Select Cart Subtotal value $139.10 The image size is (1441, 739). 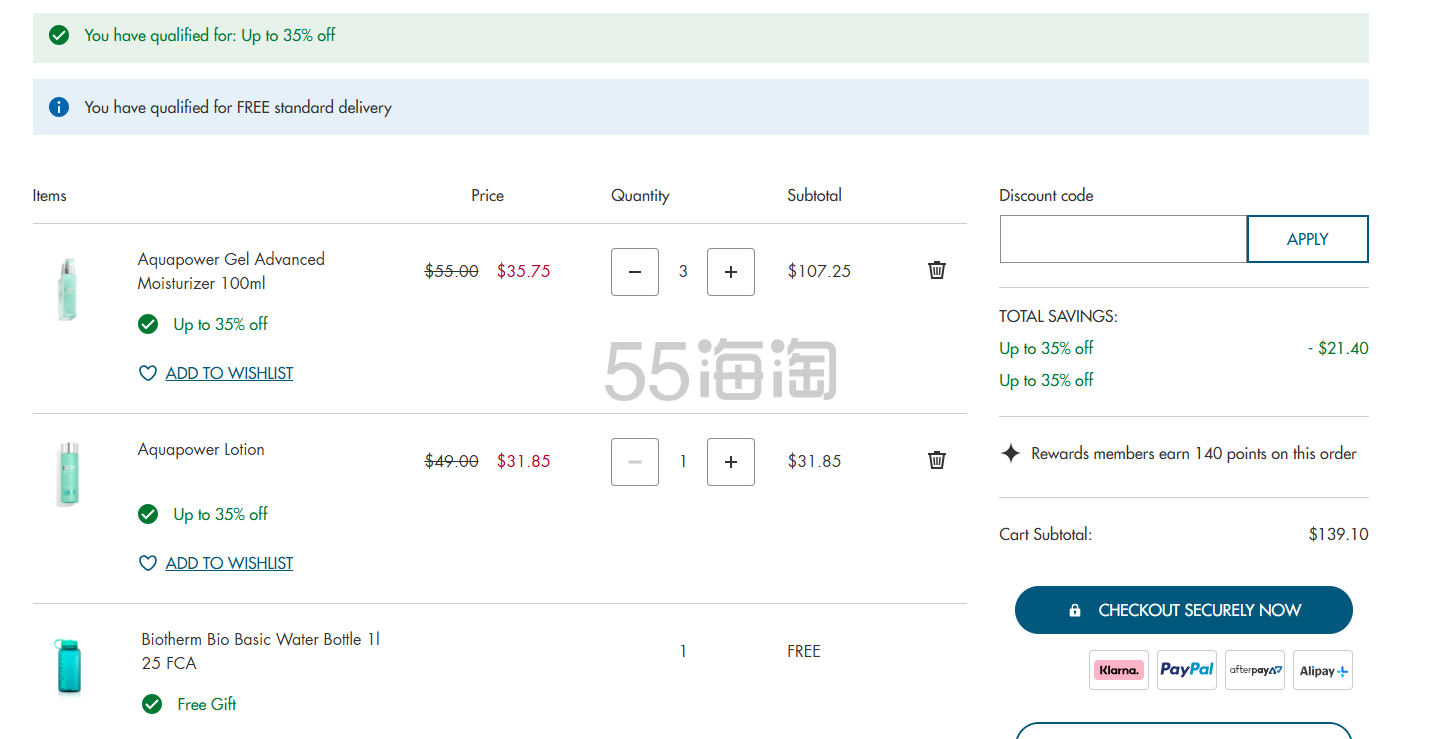point(1338,534)
